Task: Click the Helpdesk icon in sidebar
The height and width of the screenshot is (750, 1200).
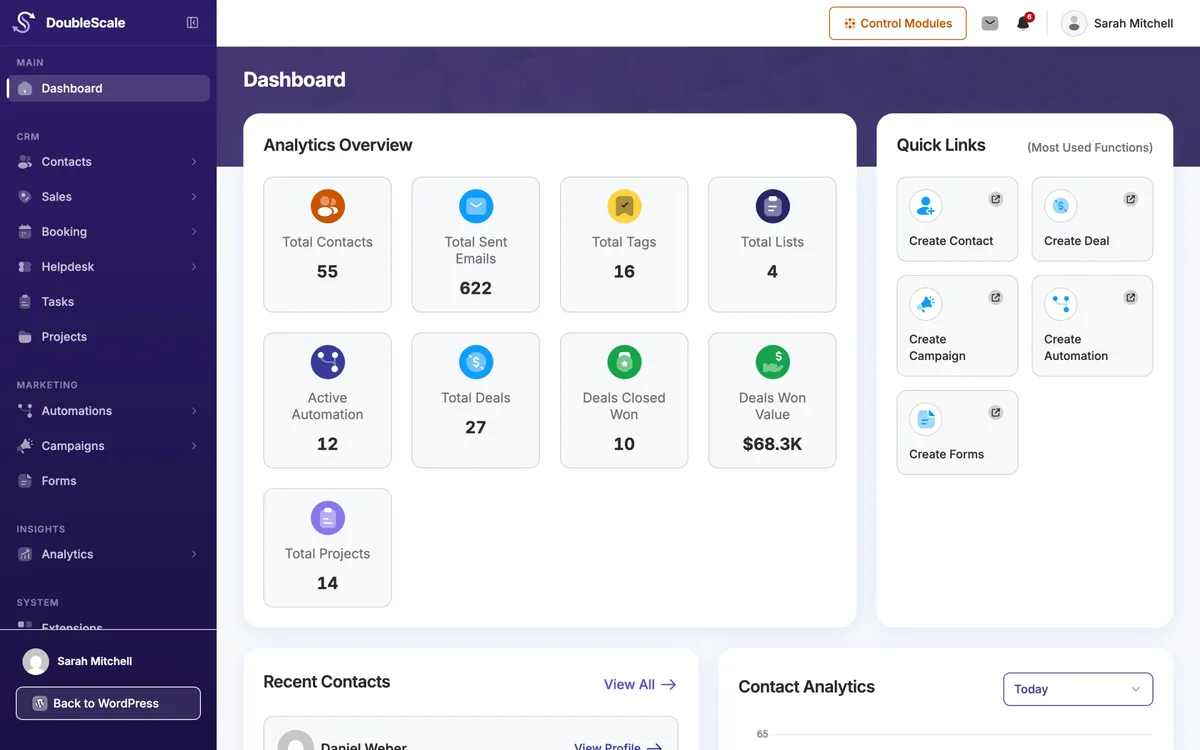Action: [25, 267]
